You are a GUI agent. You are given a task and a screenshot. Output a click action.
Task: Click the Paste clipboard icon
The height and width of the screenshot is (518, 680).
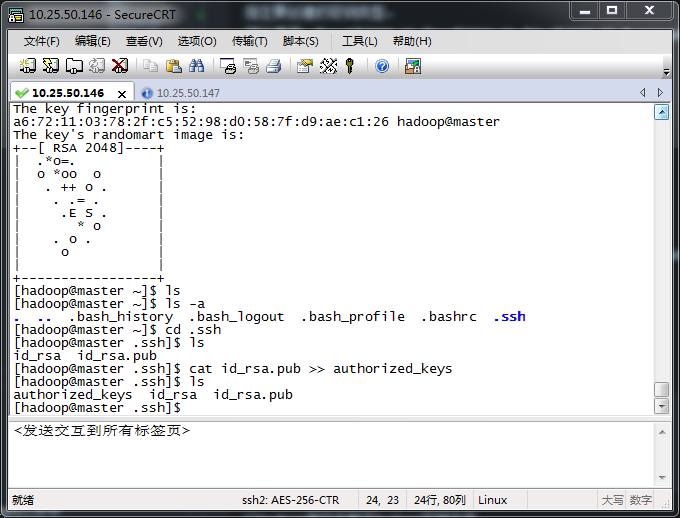click(173, 66)
